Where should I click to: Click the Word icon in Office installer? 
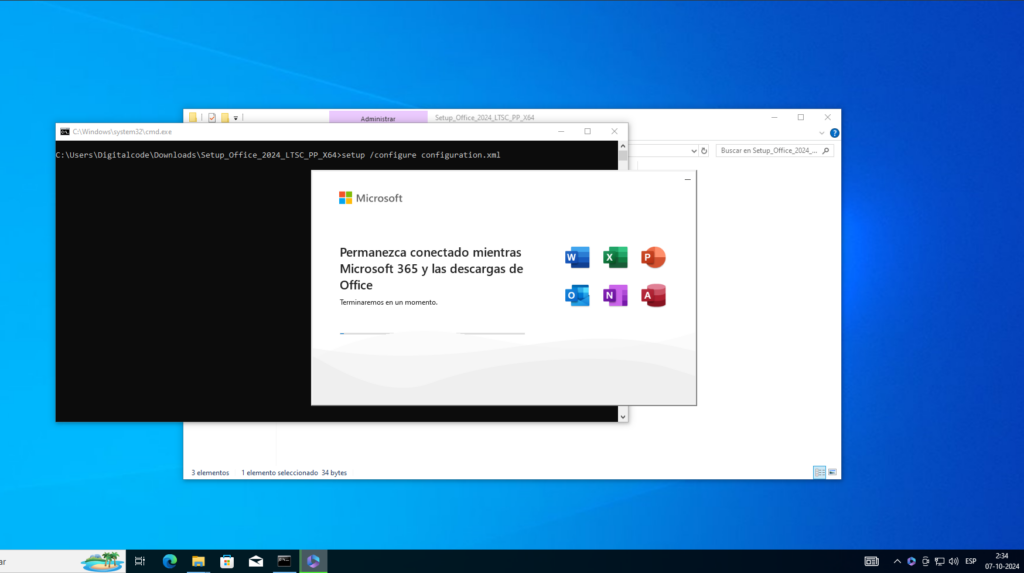(577, 258)
